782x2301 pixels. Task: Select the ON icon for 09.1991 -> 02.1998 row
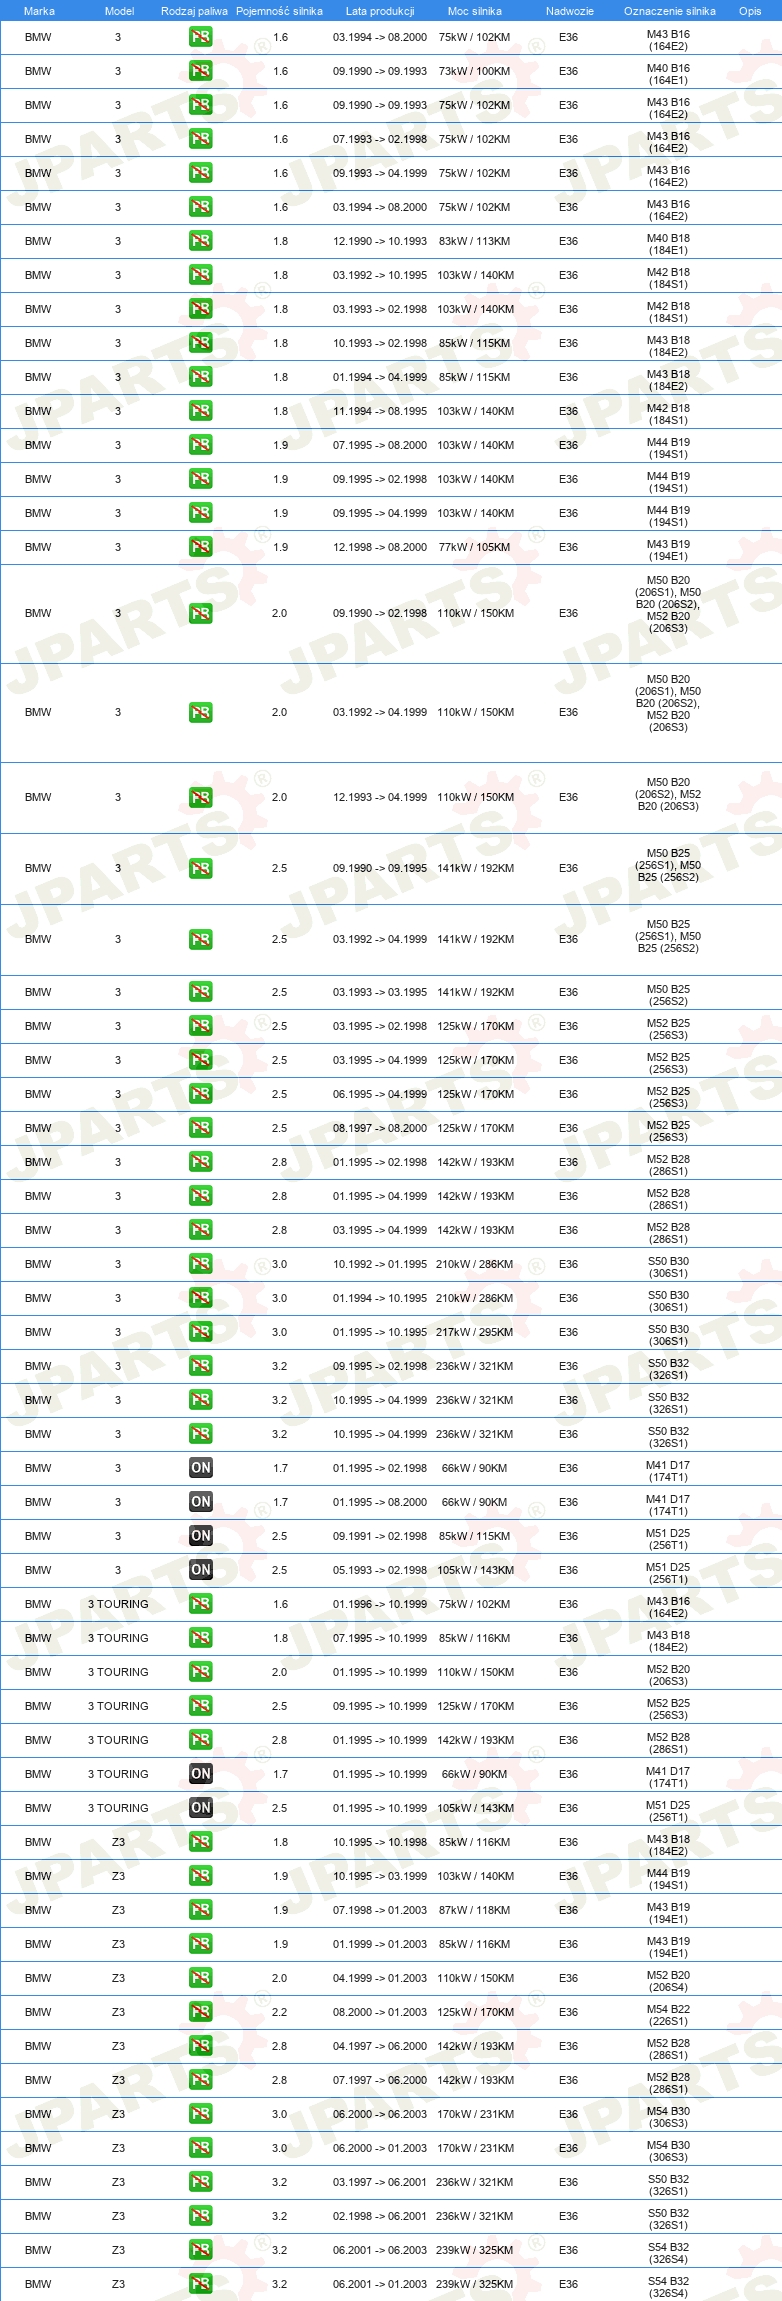click(200, 1536)
